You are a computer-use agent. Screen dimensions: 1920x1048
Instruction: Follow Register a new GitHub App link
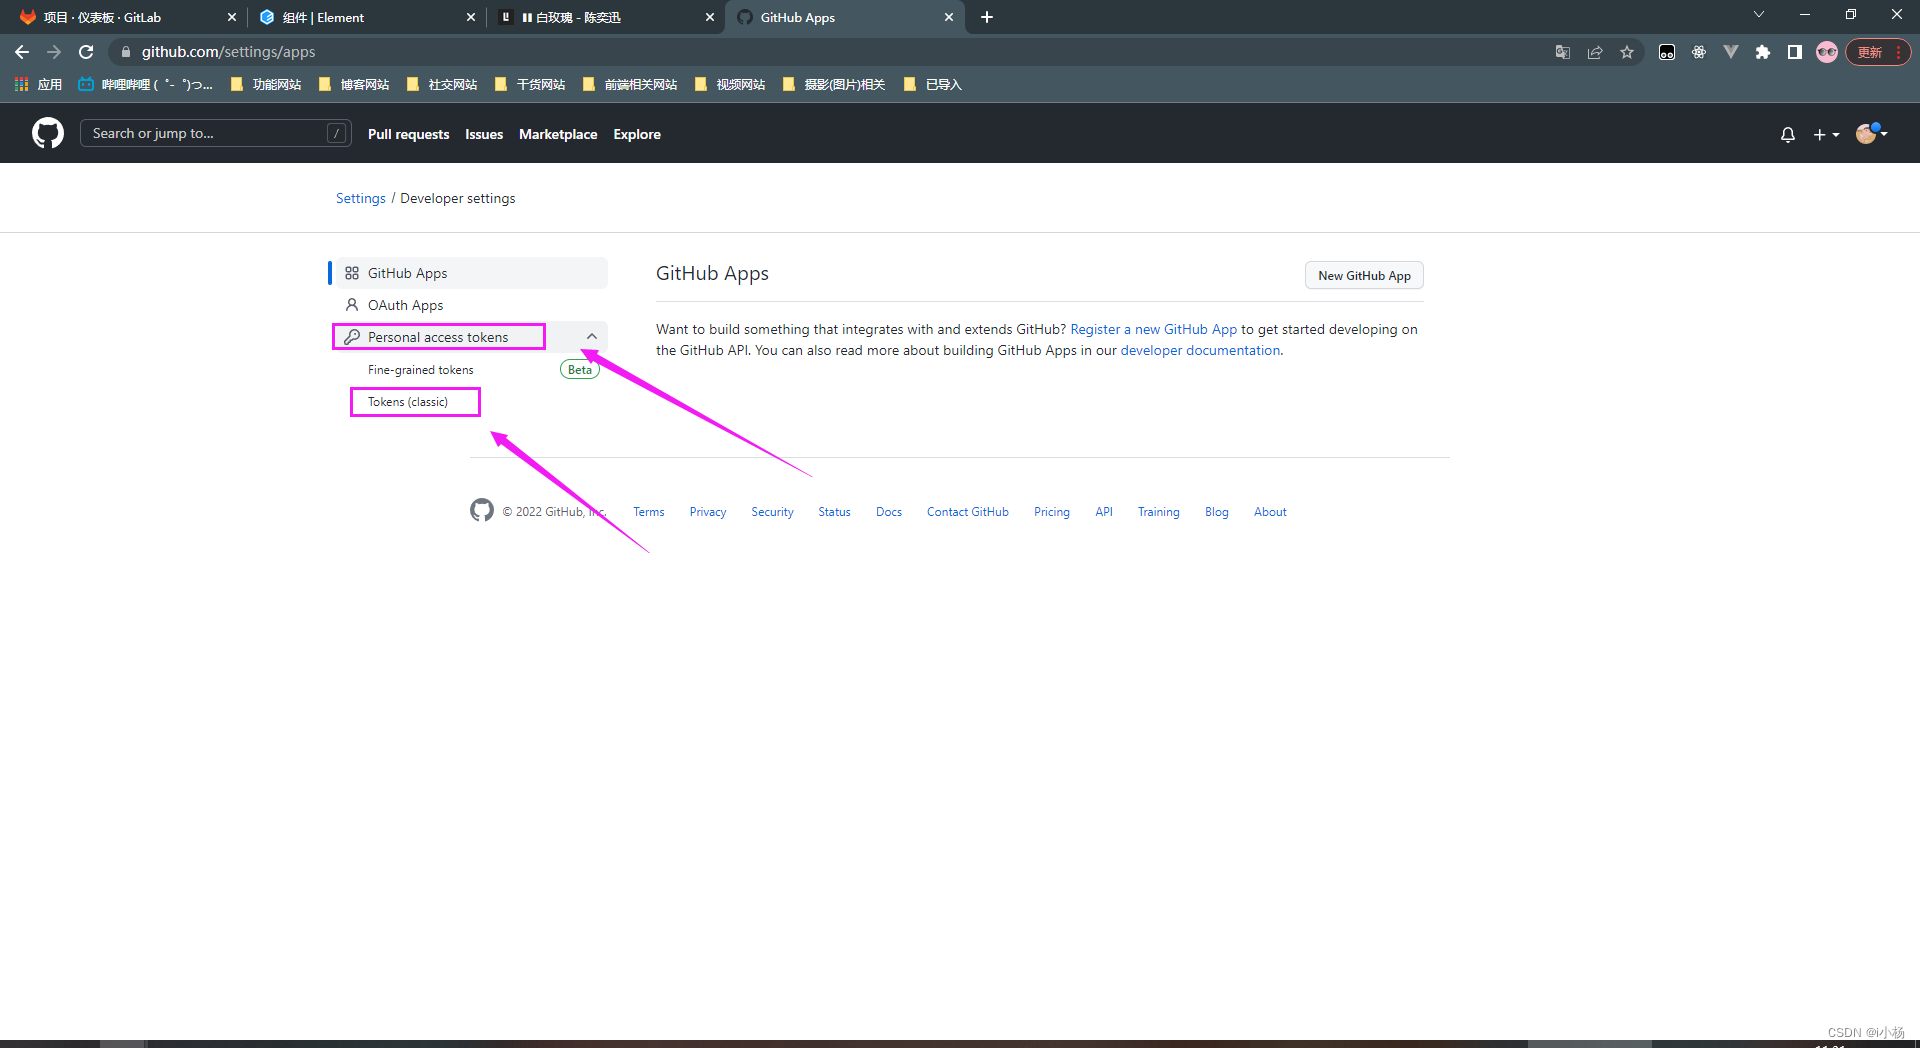1154,329
